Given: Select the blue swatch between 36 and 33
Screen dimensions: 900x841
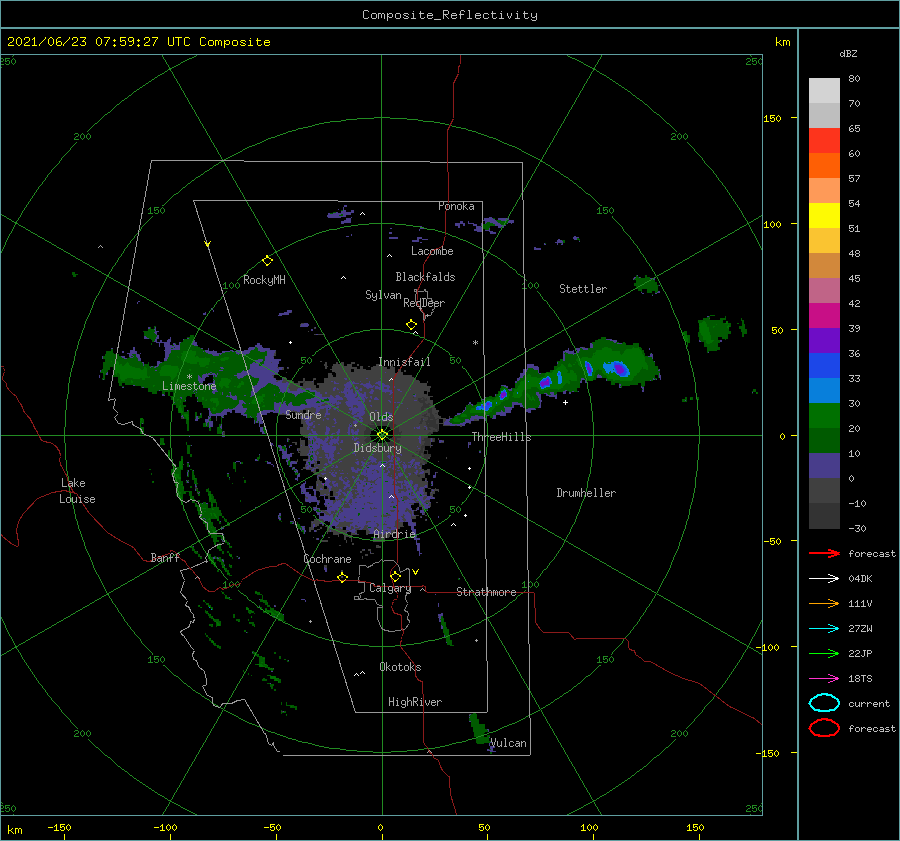Looking at the screenshot, I should click(x=824, y=366).
